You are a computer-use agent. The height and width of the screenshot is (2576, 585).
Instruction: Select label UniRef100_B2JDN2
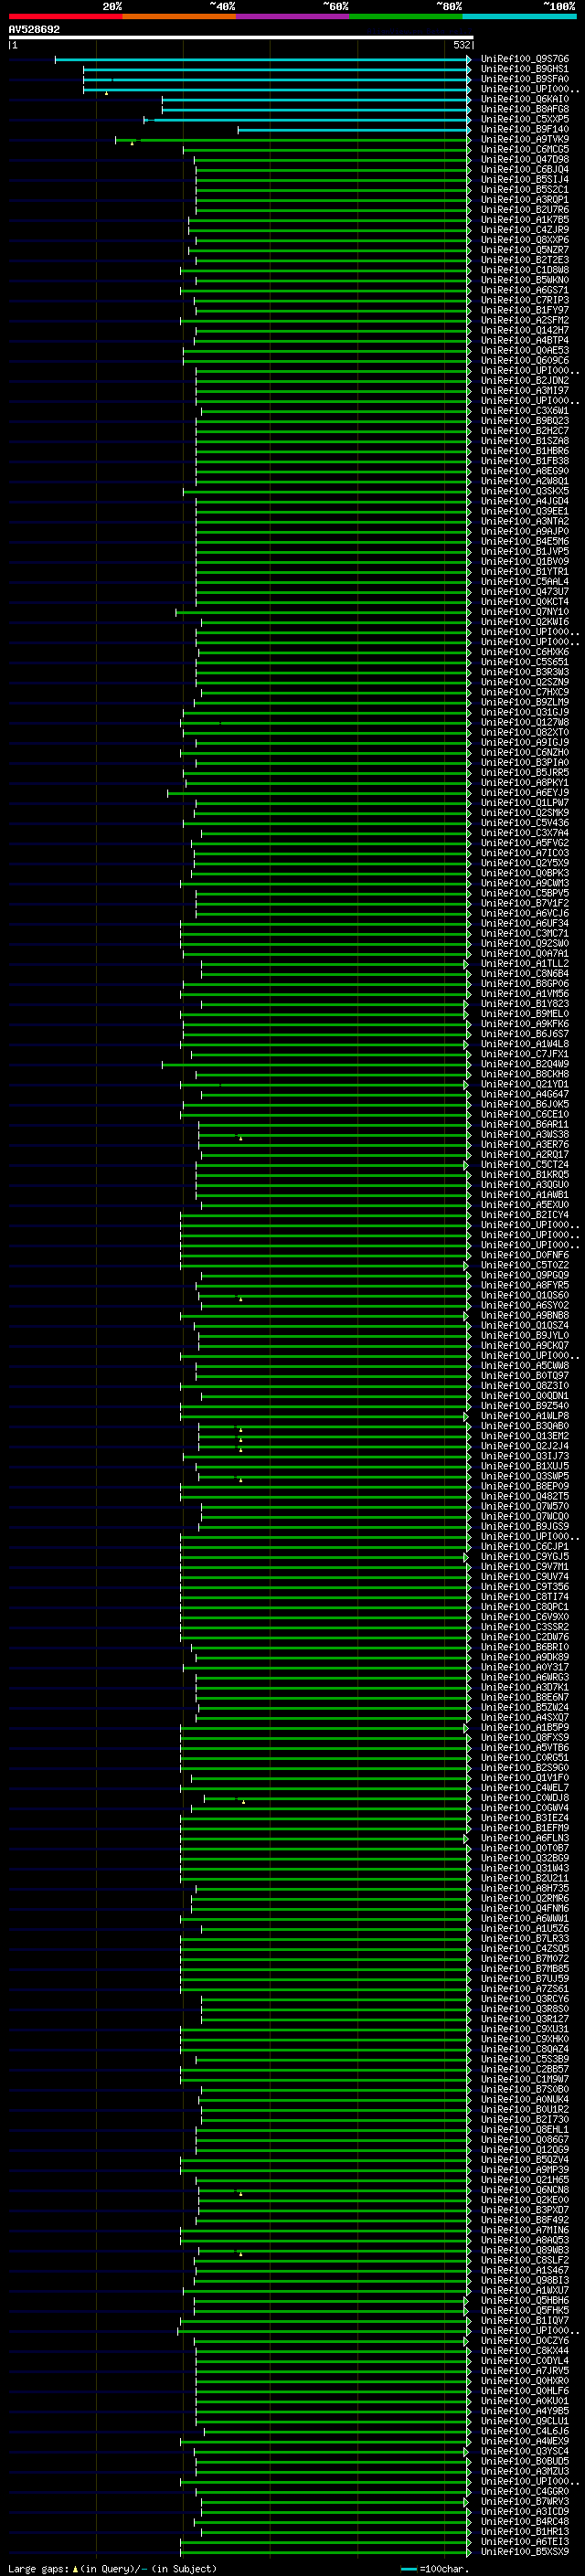(525, 380)
